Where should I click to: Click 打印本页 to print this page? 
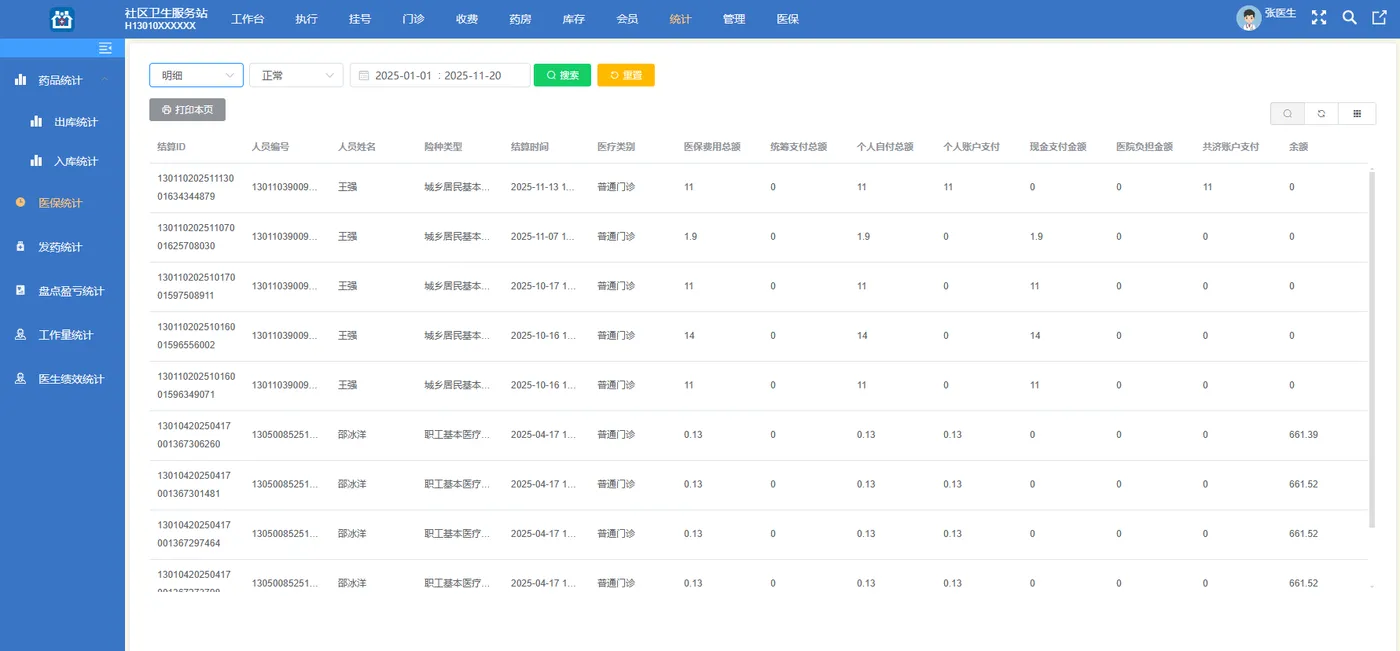(187, 110)
